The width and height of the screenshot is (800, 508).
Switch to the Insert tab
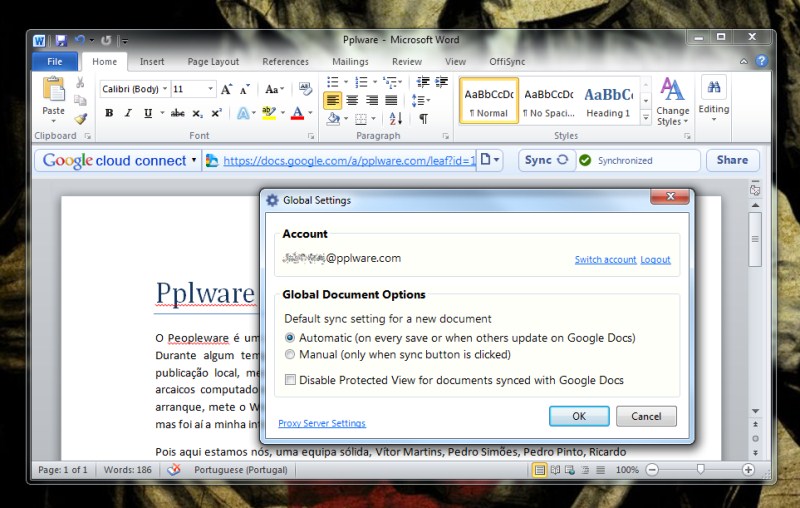(x=152, y=62)
